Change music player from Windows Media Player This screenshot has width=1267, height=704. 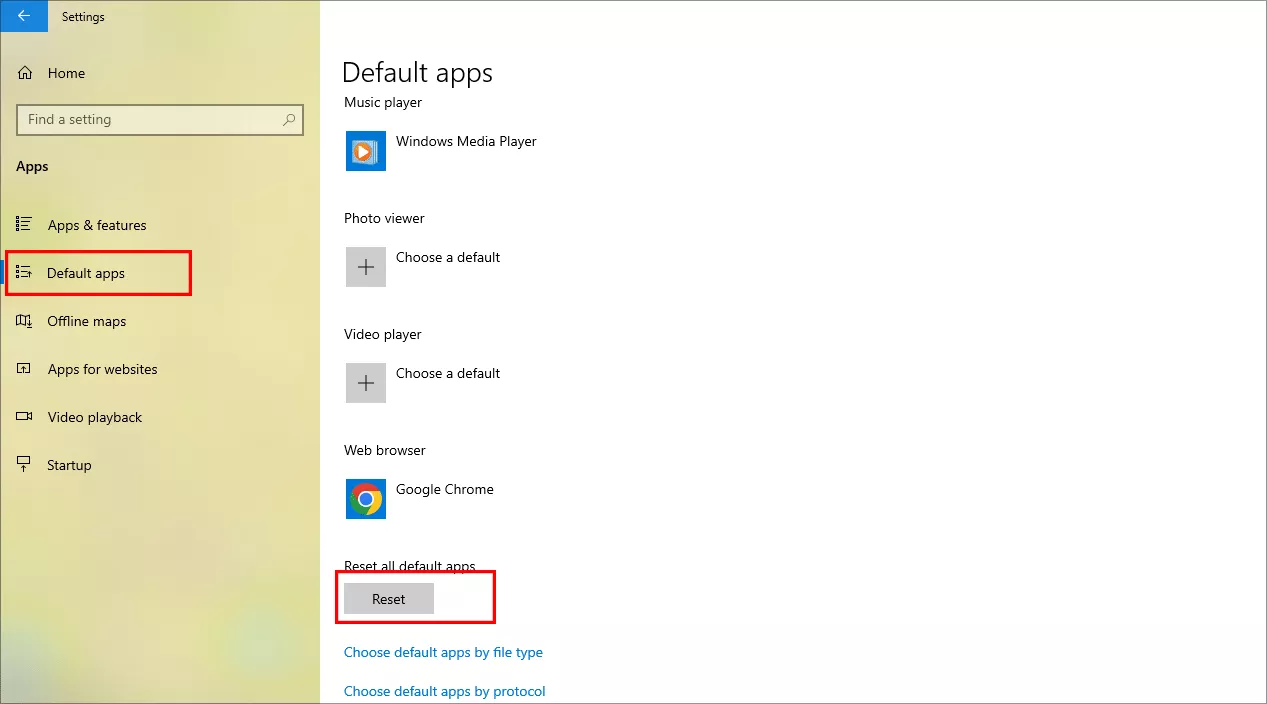click(466, 142)
